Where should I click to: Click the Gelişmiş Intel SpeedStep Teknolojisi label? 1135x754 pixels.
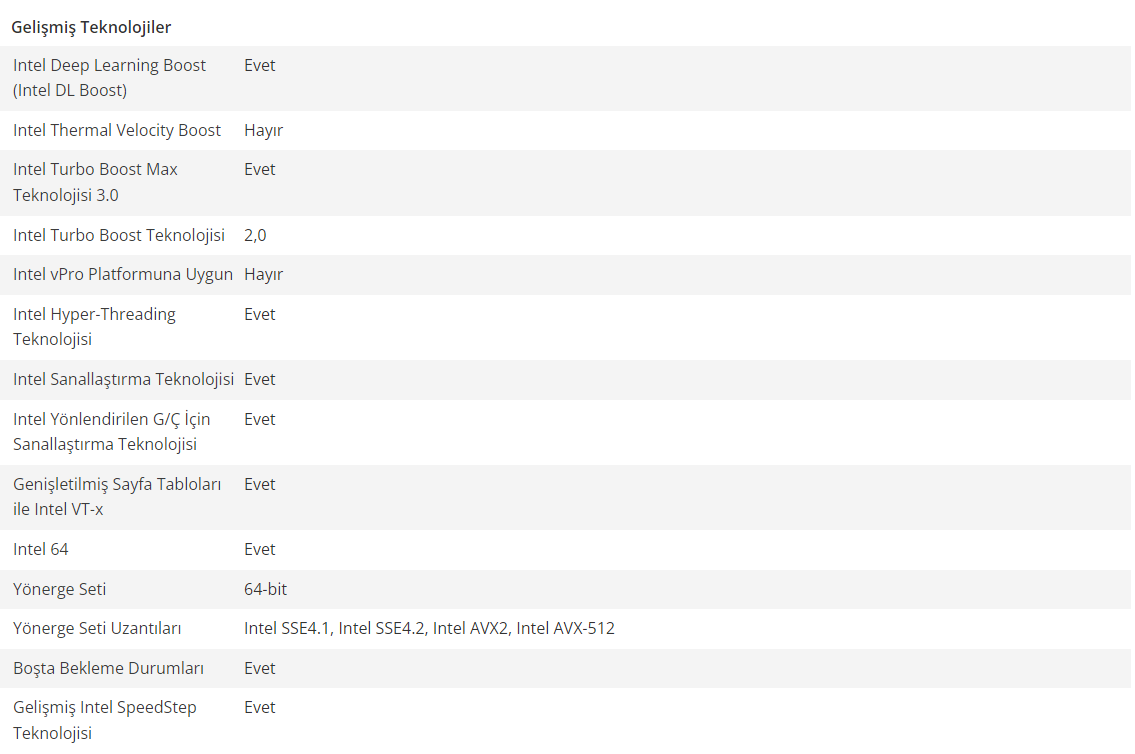[105, 720]
